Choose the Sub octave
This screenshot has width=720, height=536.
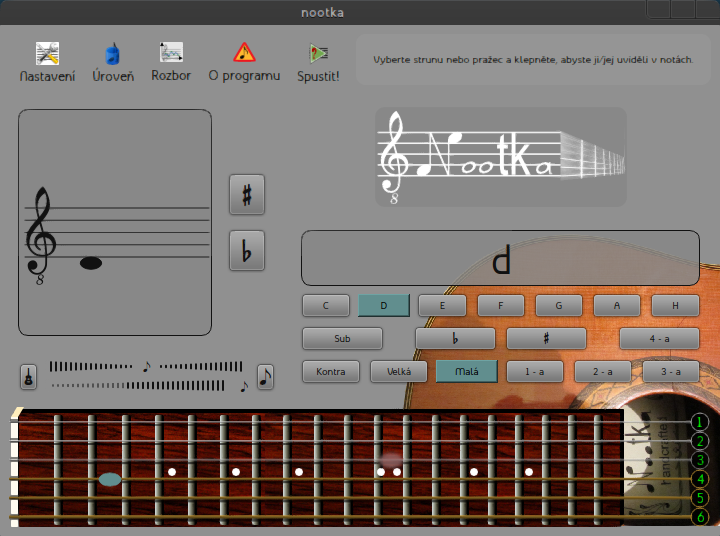click(342, 339)
